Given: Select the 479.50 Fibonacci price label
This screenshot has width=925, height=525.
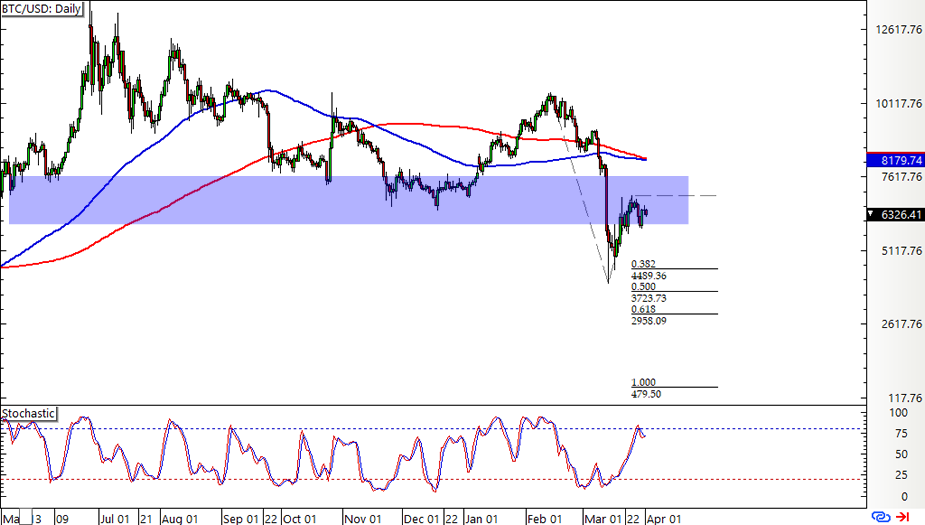Looking at the screenshot, I should tap(646, 394).
